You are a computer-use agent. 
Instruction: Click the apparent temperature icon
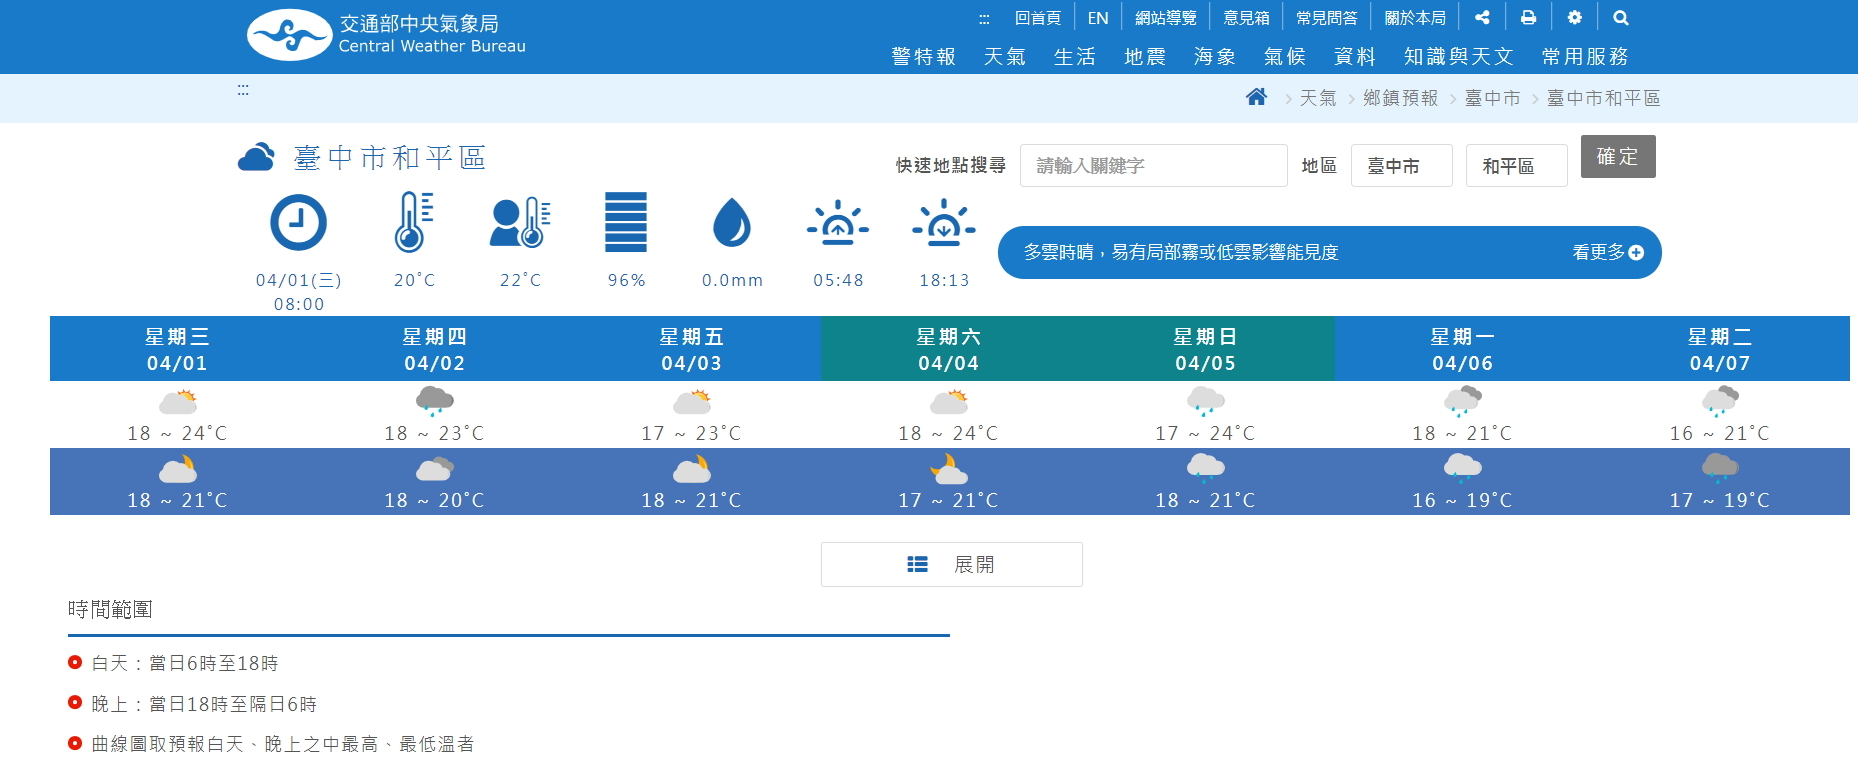(x=520, y=222)
